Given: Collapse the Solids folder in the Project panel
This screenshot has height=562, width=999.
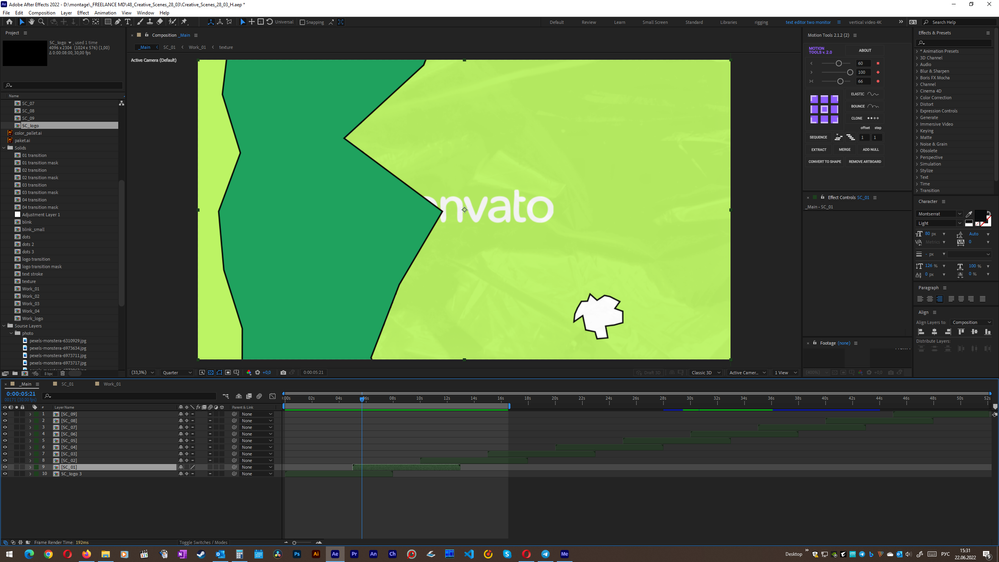Looking at the screenshot, I should [x=4, y=148].
